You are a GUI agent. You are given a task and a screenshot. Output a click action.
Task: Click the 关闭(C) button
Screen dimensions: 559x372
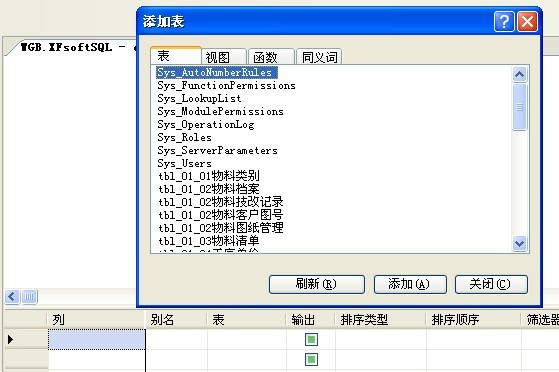[x=491, y=284]
